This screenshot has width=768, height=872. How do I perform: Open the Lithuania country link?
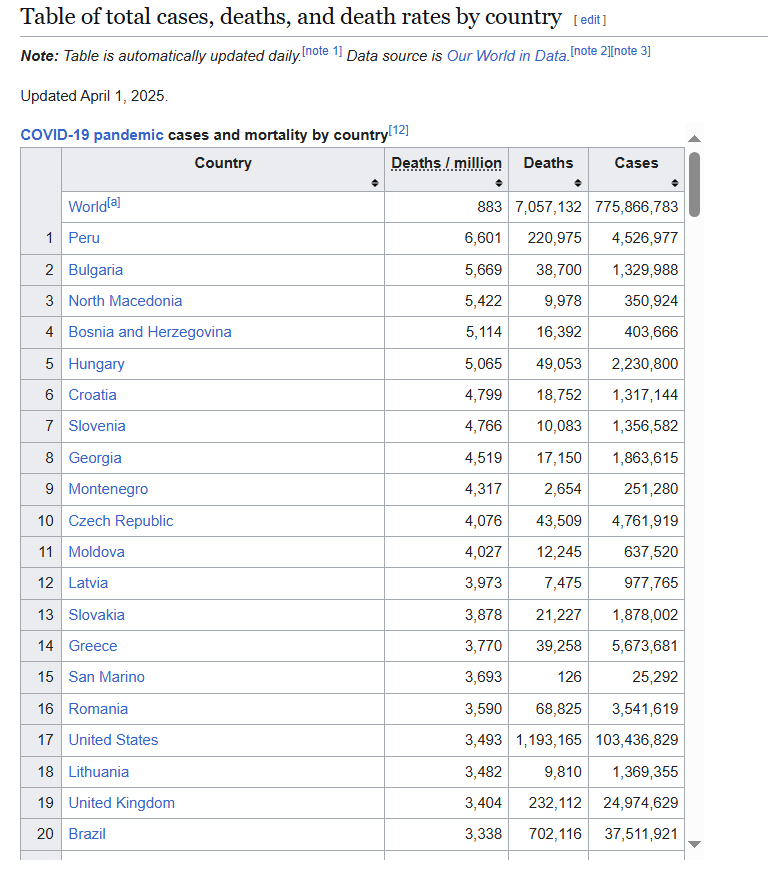(98, 772)
